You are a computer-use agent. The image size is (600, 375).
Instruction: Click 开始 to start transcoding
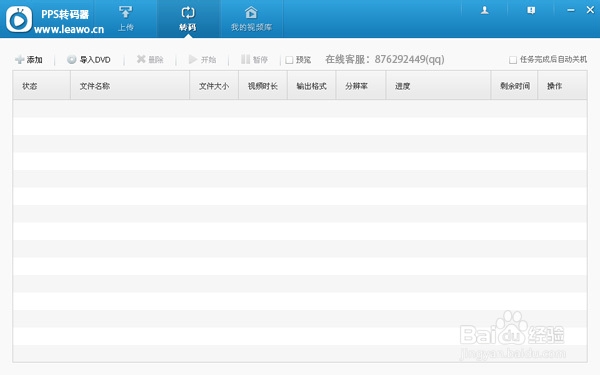tap(202, 59)
